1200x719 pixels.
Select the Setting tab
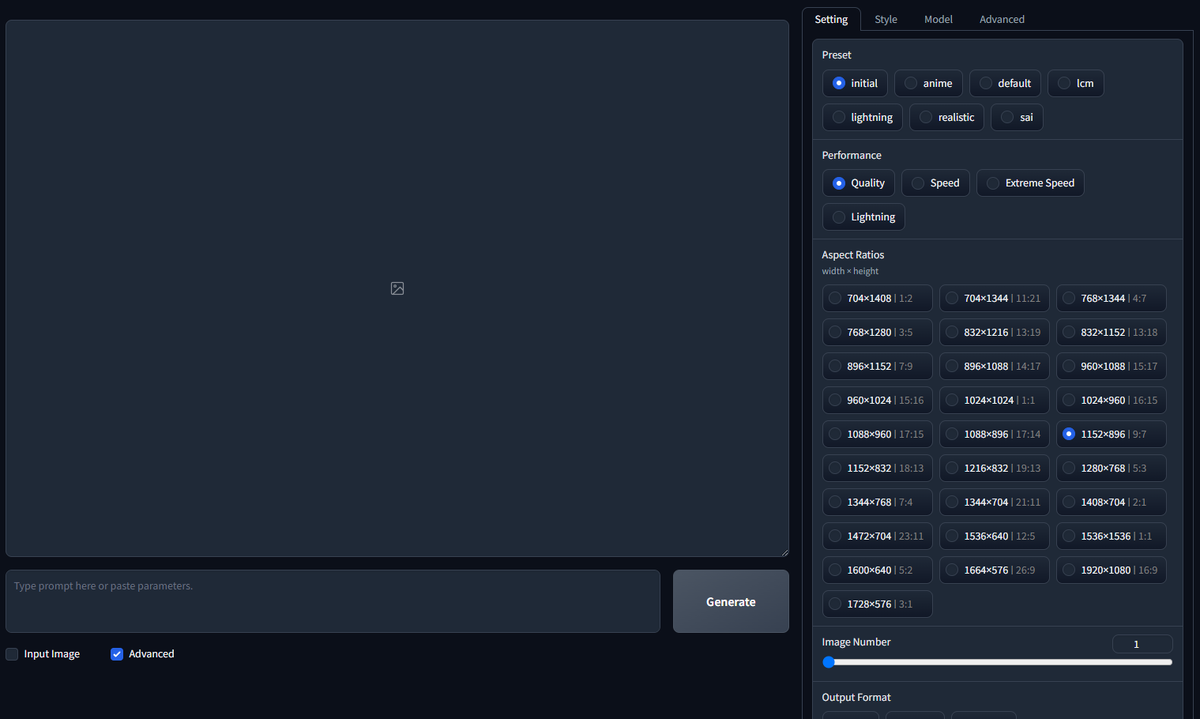pos(831,19)
